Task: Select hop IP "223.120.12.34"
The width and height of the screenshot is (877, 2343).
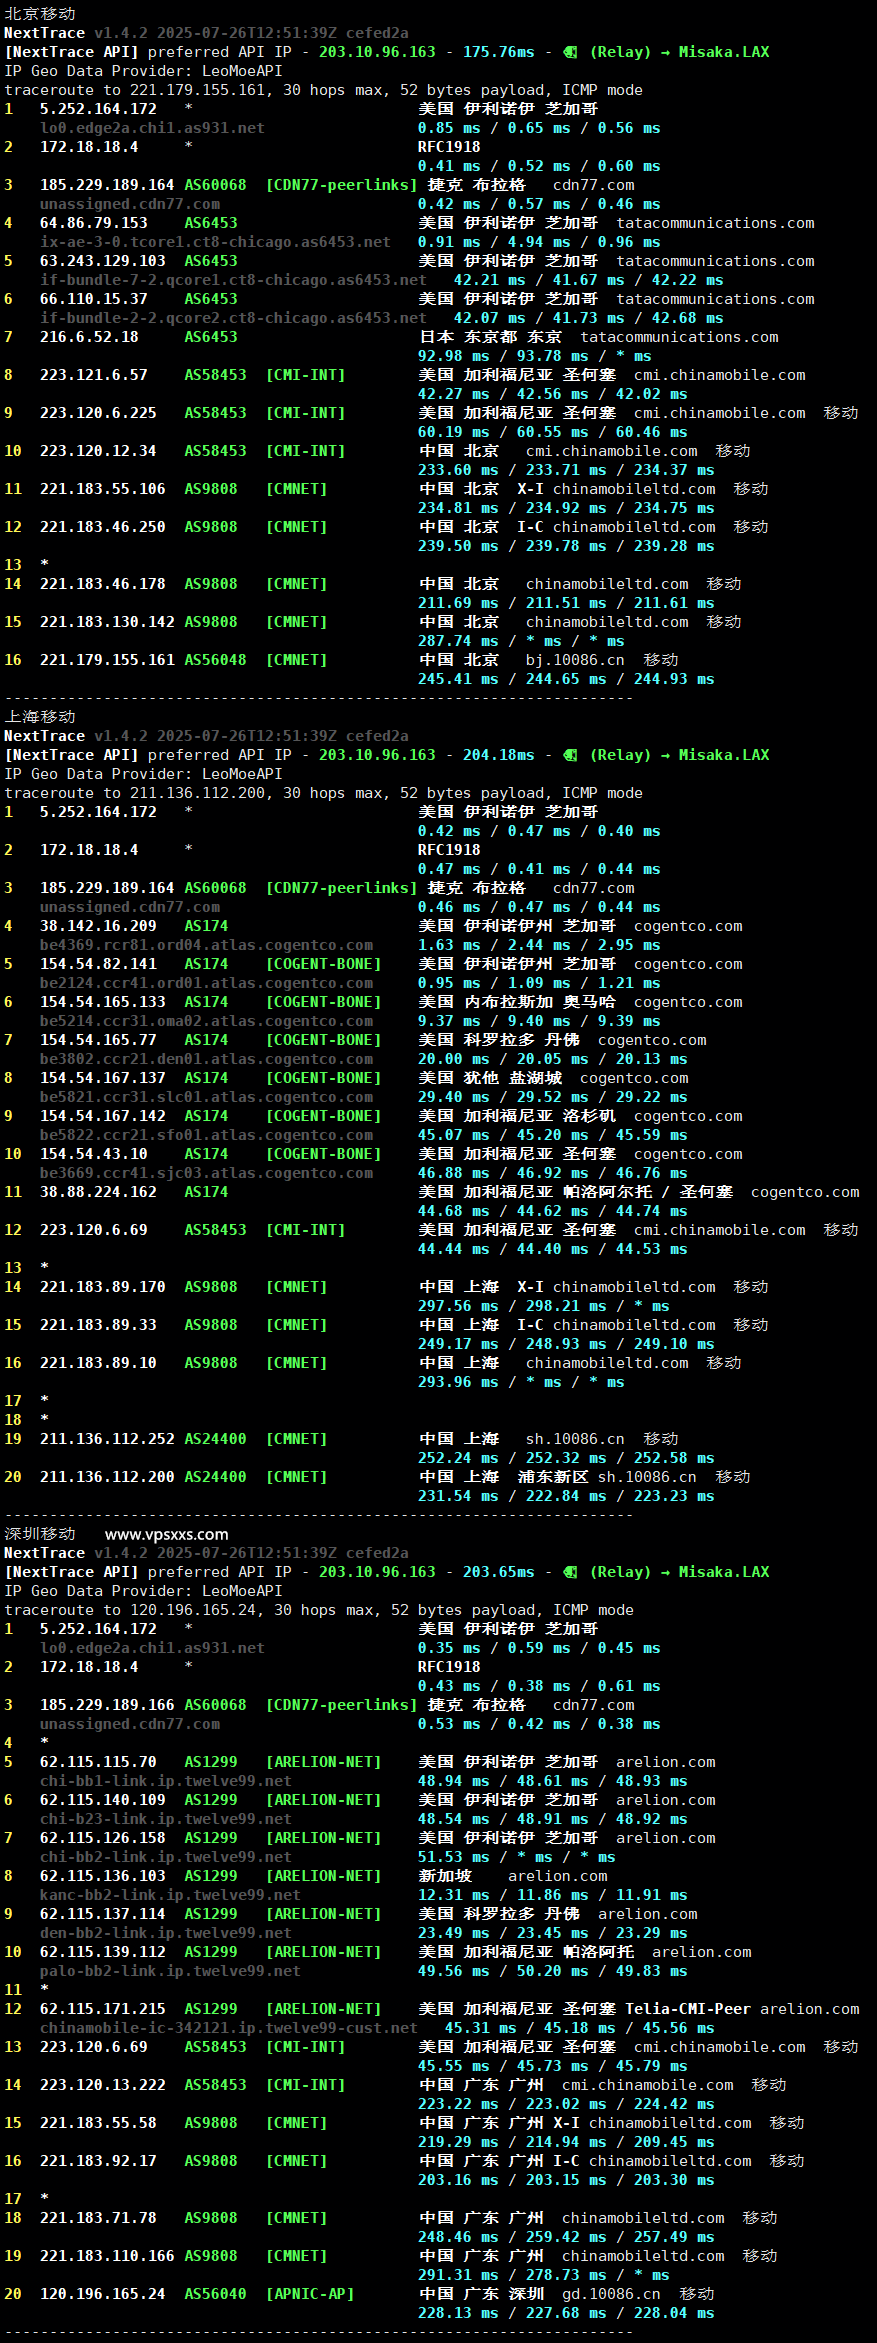Action: pyautogui.click(x=98, y=451)
